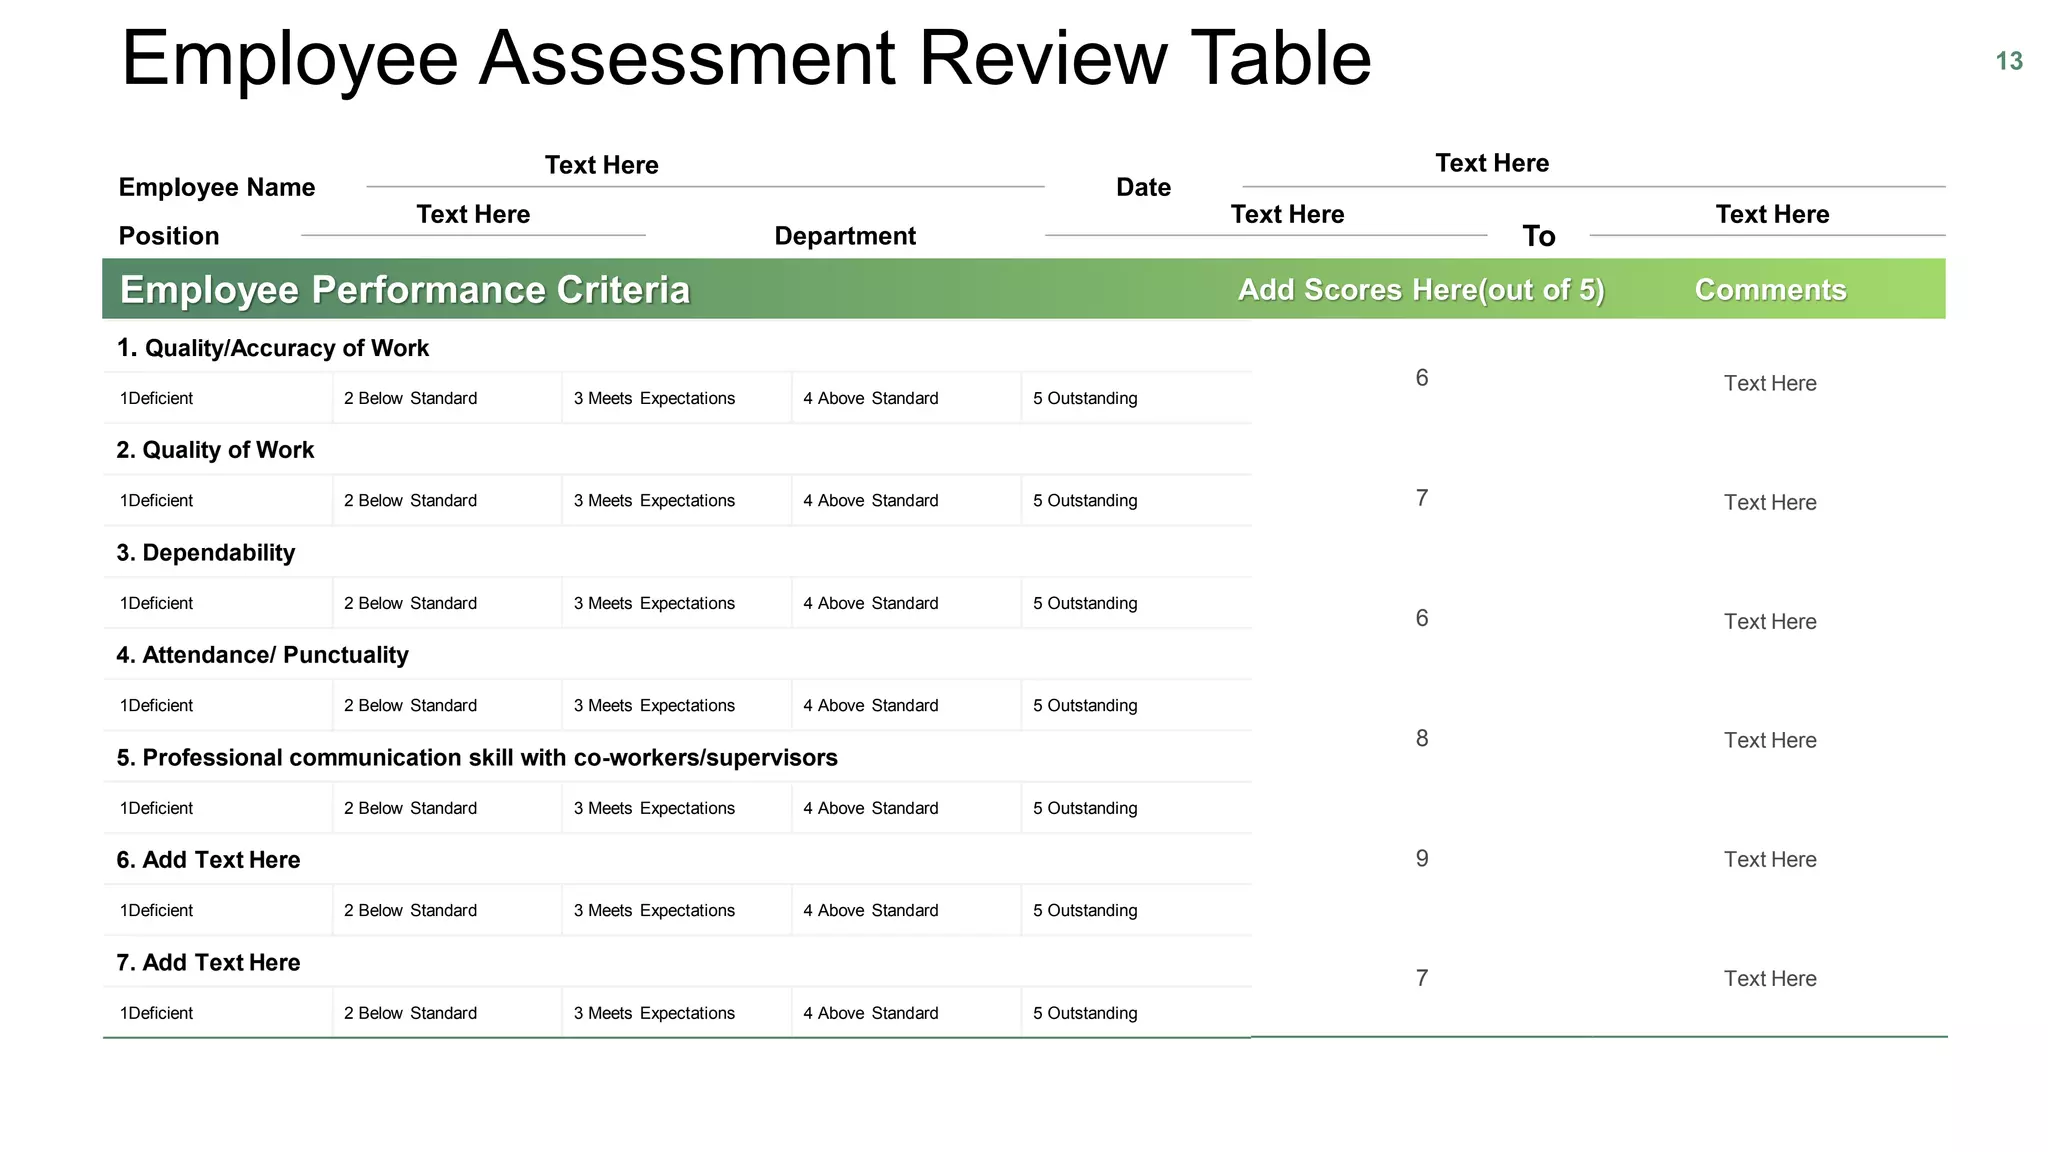Click the 'Date' label
2048x1152 pixels.
1143,187
